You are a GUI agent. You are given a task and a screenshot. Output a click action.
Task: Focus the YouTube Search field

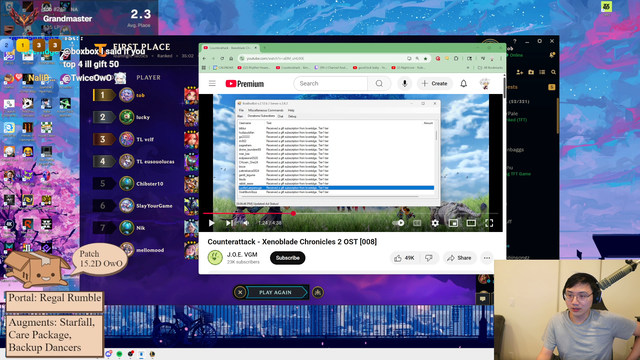coord(330,83)
